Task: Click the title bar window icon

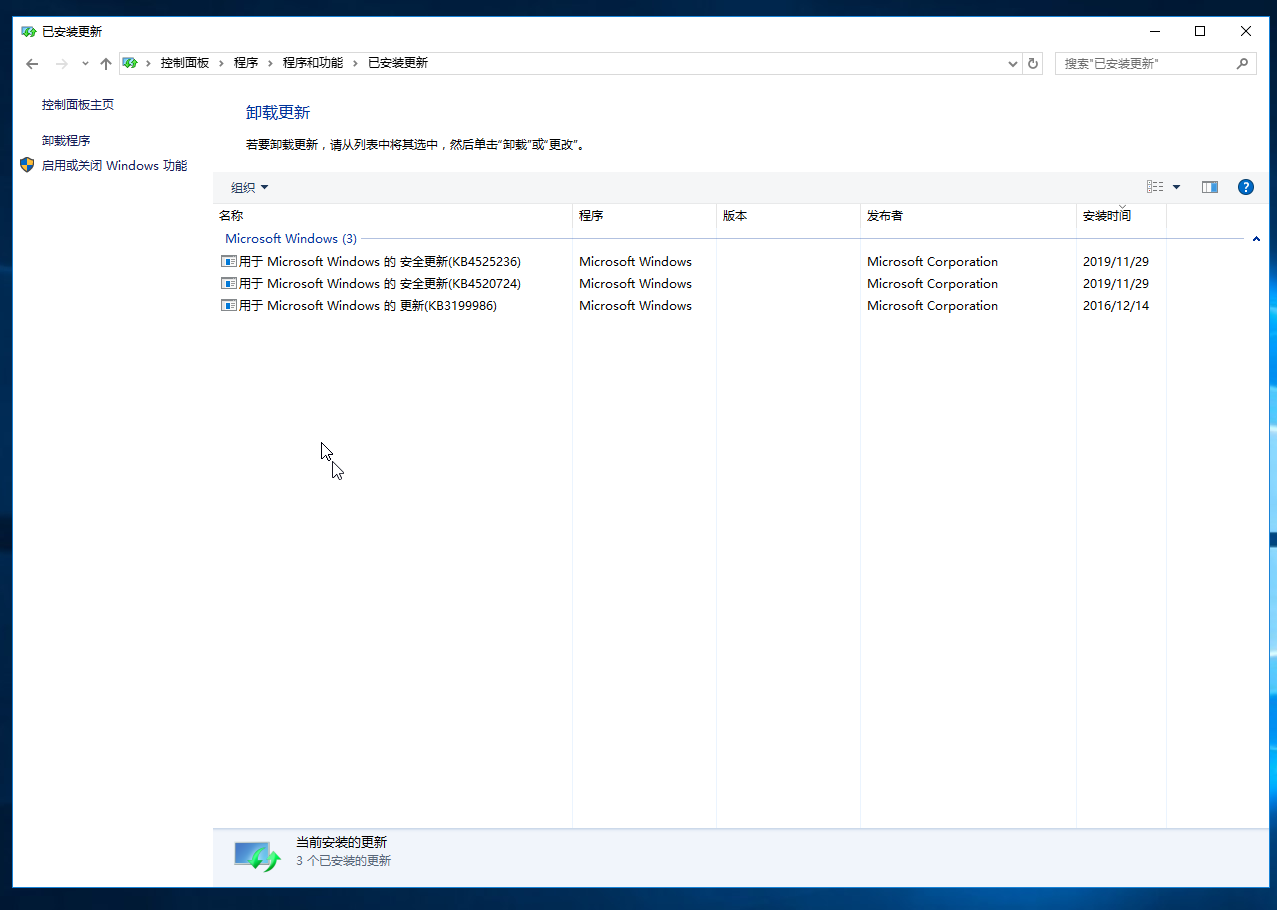Action: coord(29,31)
